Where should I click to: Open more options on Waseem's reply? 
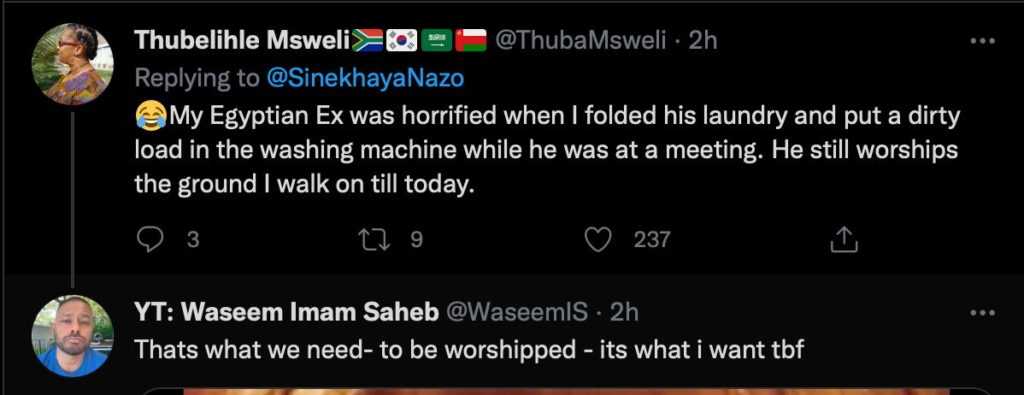982,313
